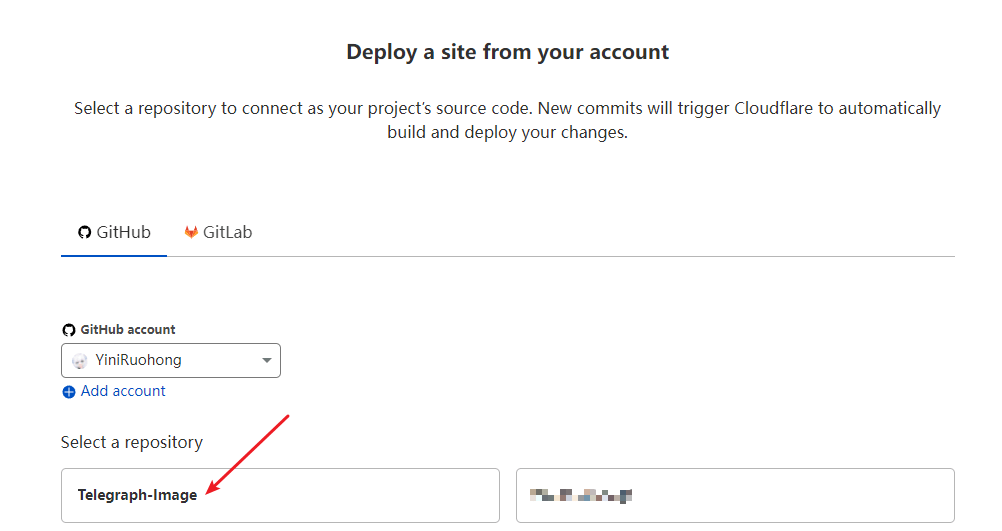Click the orange GitLab fox icon

pyautogui.click(x=191, y=232)
